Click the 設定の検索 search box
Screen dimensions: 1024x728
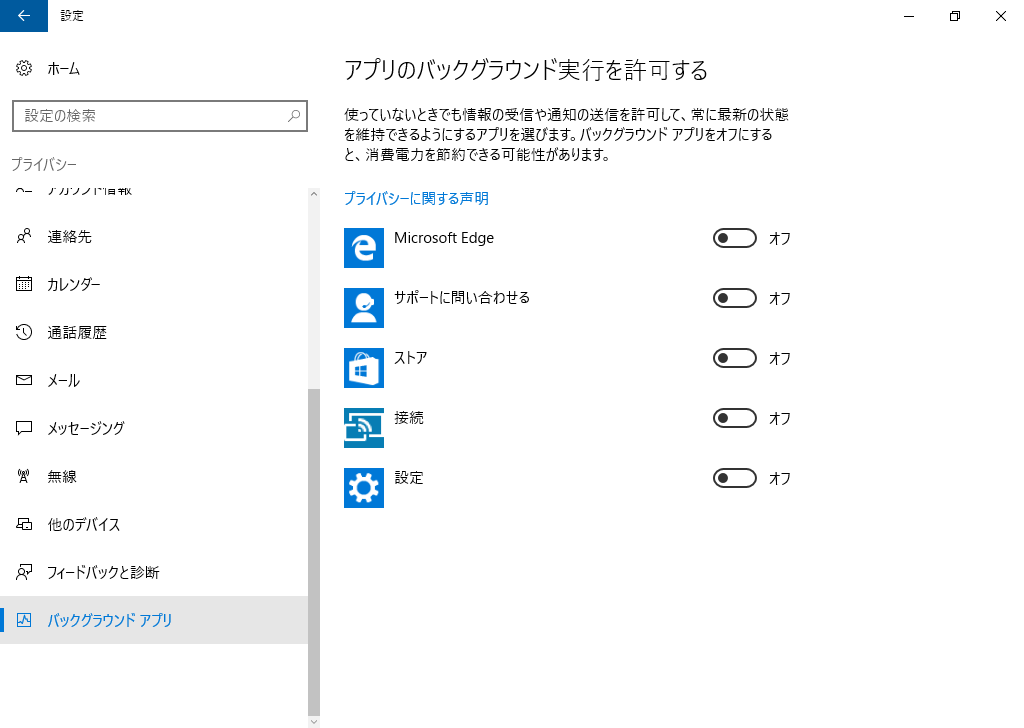point(150,116)
